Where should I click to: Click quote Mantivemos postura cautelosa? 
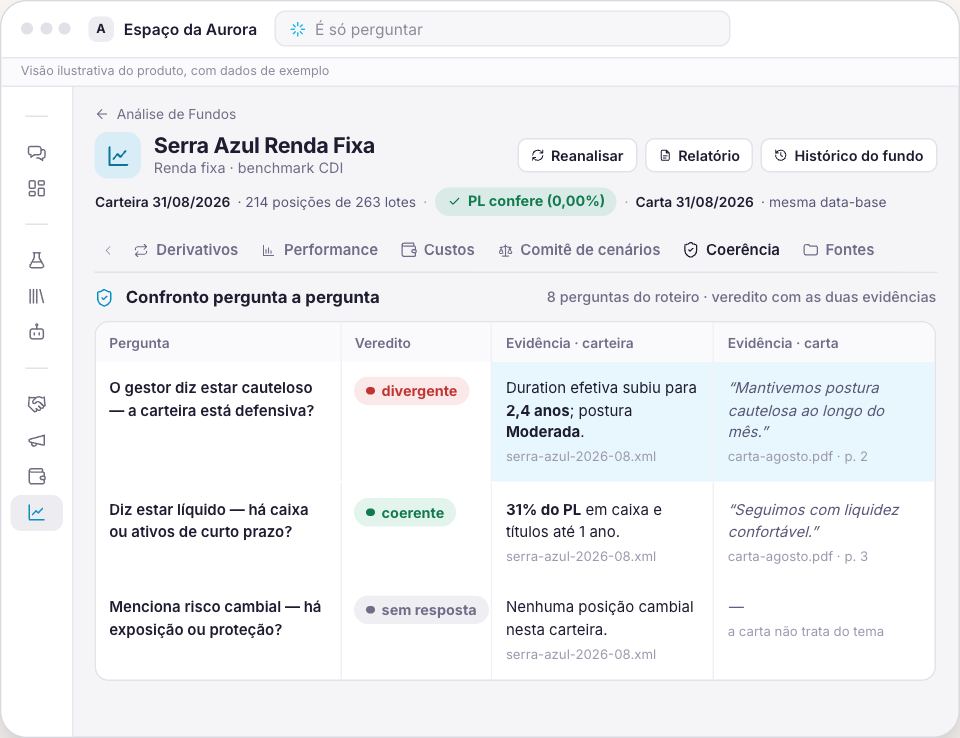[807, 410]
